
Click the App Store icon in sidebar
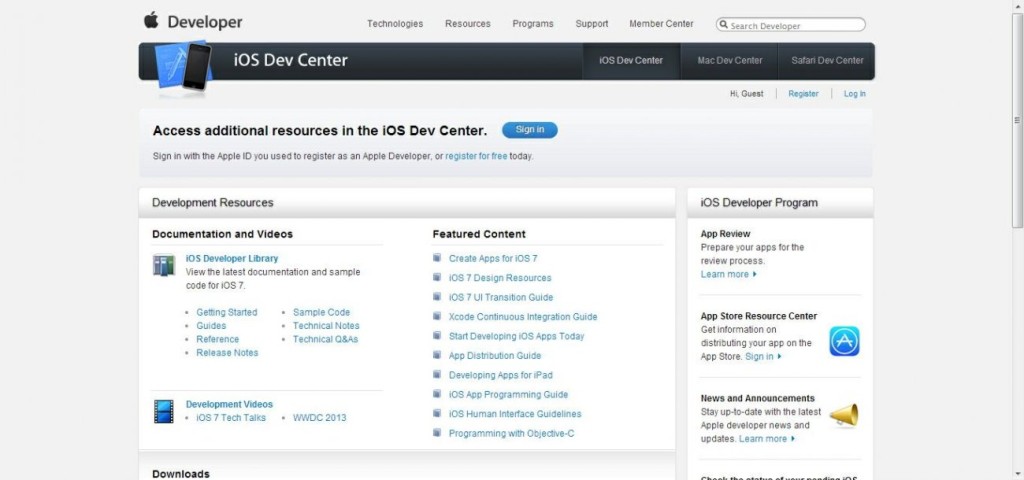pos(844,341)
